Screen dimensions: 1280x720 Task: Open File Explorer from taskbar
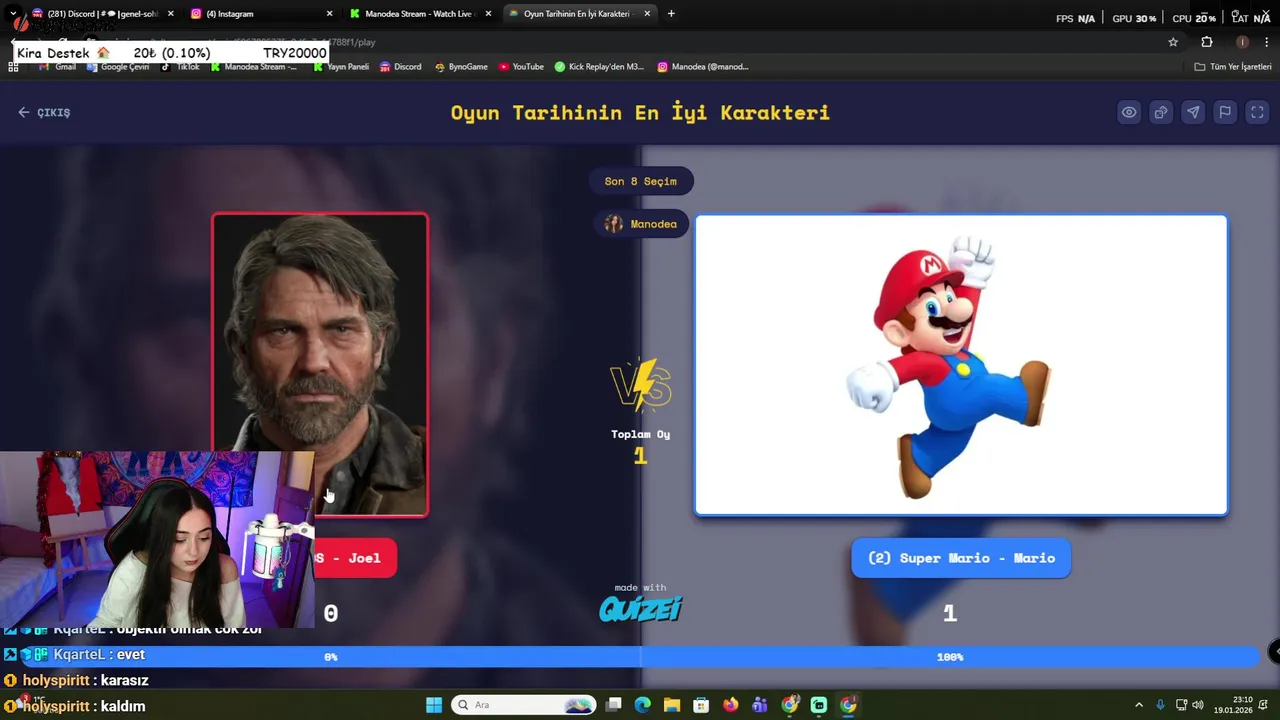tap(672, 705)
